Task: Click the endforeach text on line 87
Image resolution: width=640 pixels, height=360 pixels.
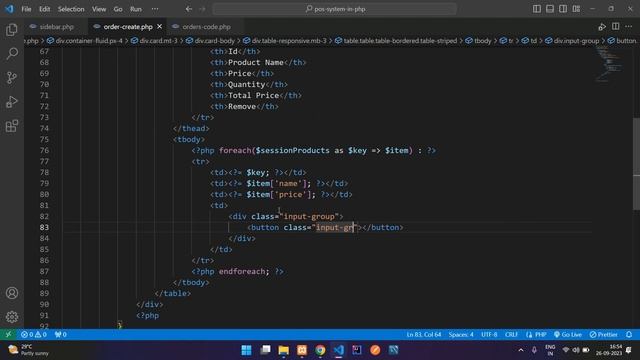Action: point(242,271)
